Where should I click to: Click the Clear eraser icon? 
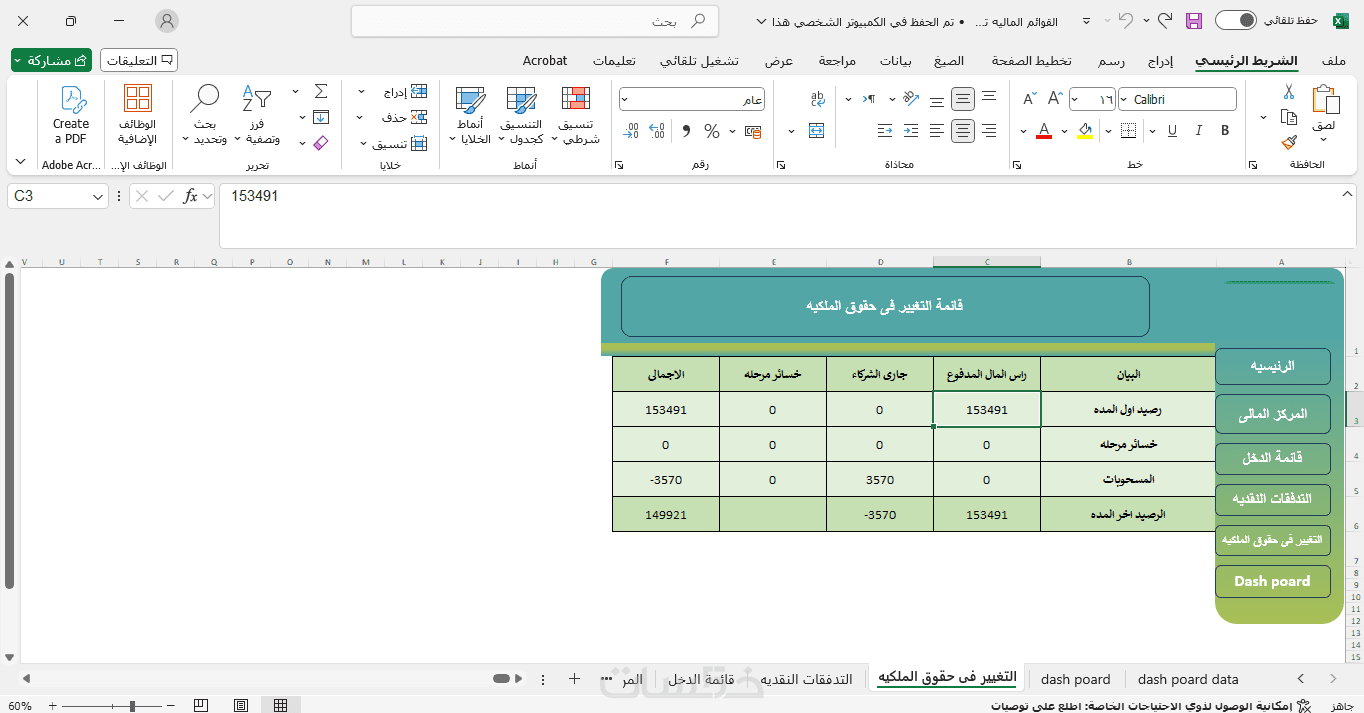tap(321, 143)
